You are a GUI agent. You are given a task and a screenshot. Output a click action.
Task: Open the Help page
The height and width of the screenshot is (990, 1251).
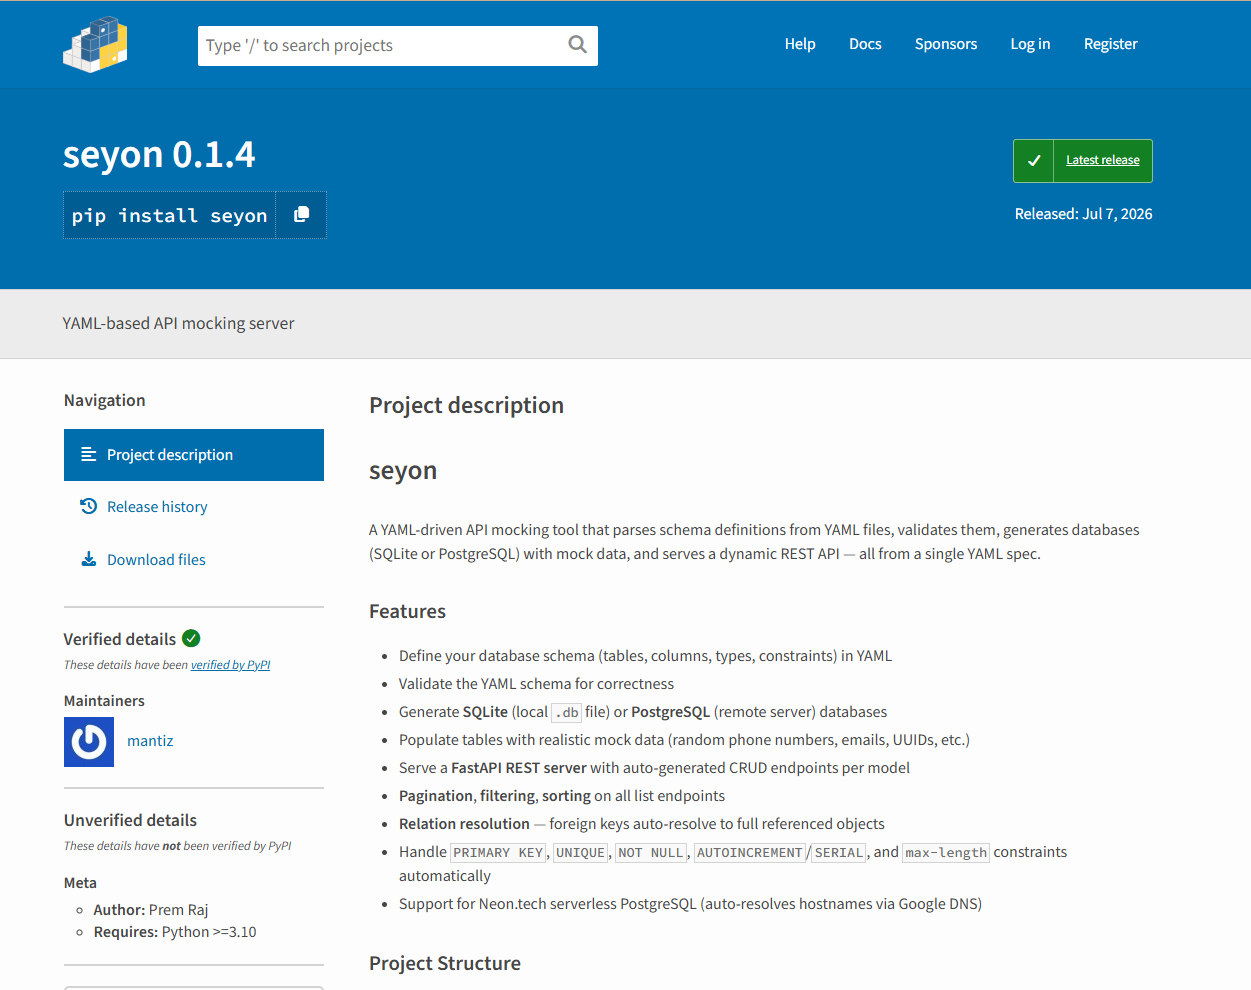click(800, 44)
